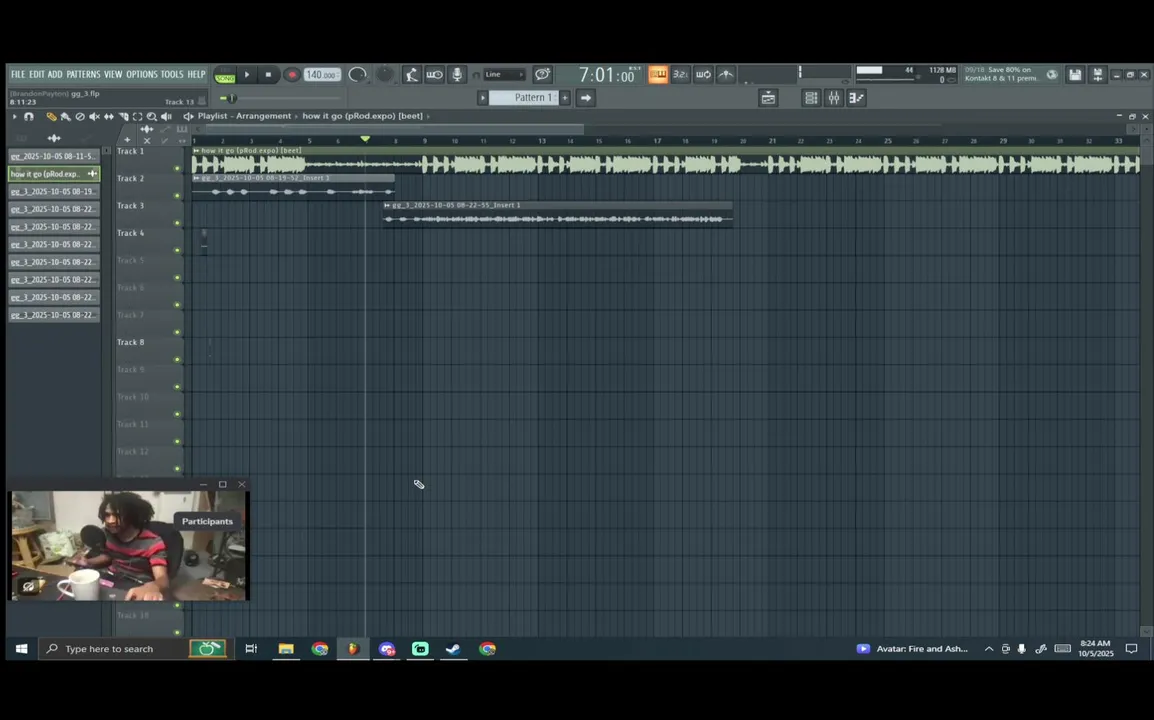
Task: Mute Track 1 using its green dot
Action: click(177, 169)
